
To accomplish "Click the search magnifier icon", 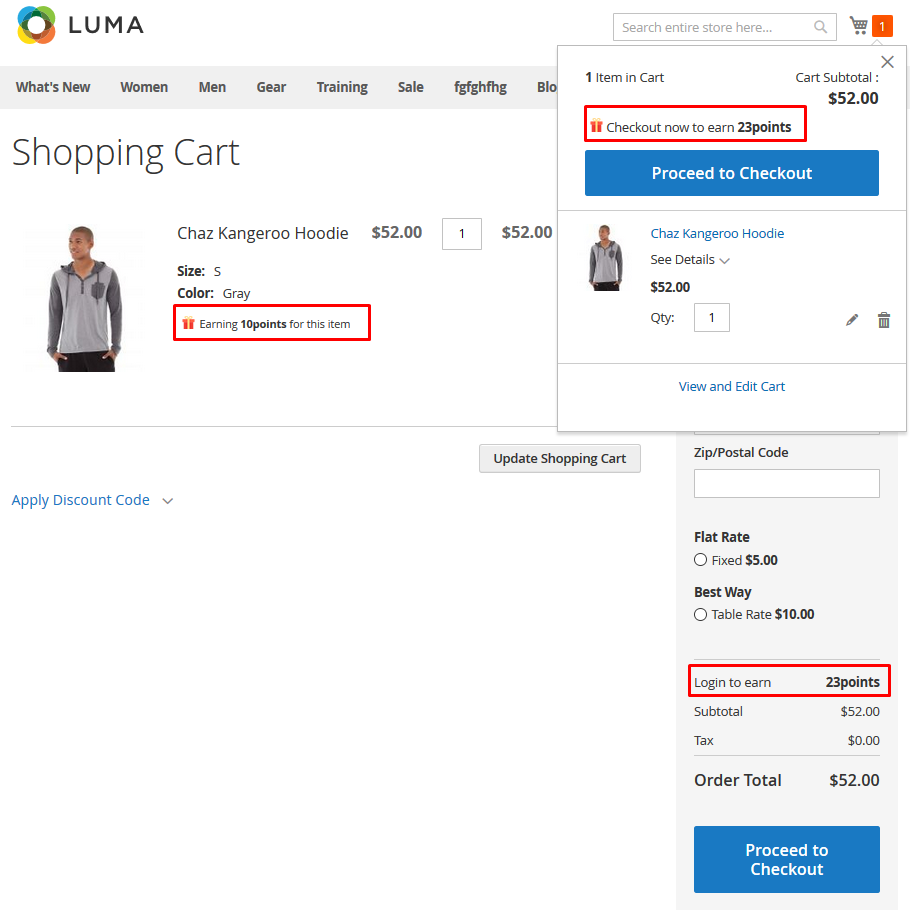I will 820,27.
